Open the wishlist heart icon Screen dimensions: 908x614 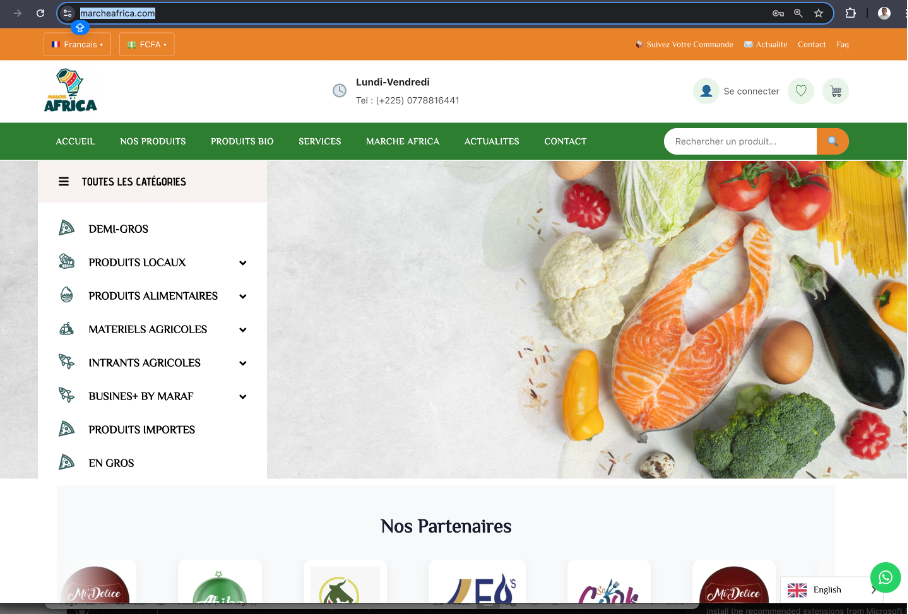click(800, 91)
